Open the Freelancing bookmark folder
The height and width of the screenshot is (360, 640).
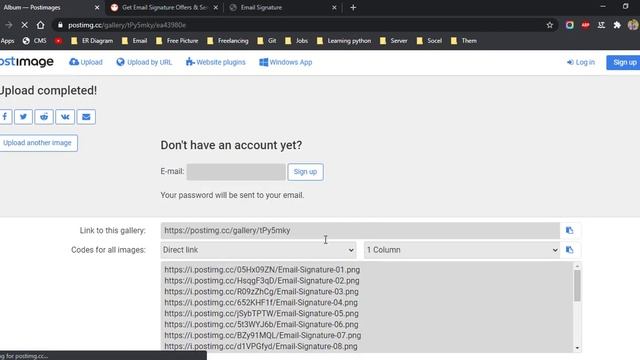pyautogui.click(x=228, y=41)
